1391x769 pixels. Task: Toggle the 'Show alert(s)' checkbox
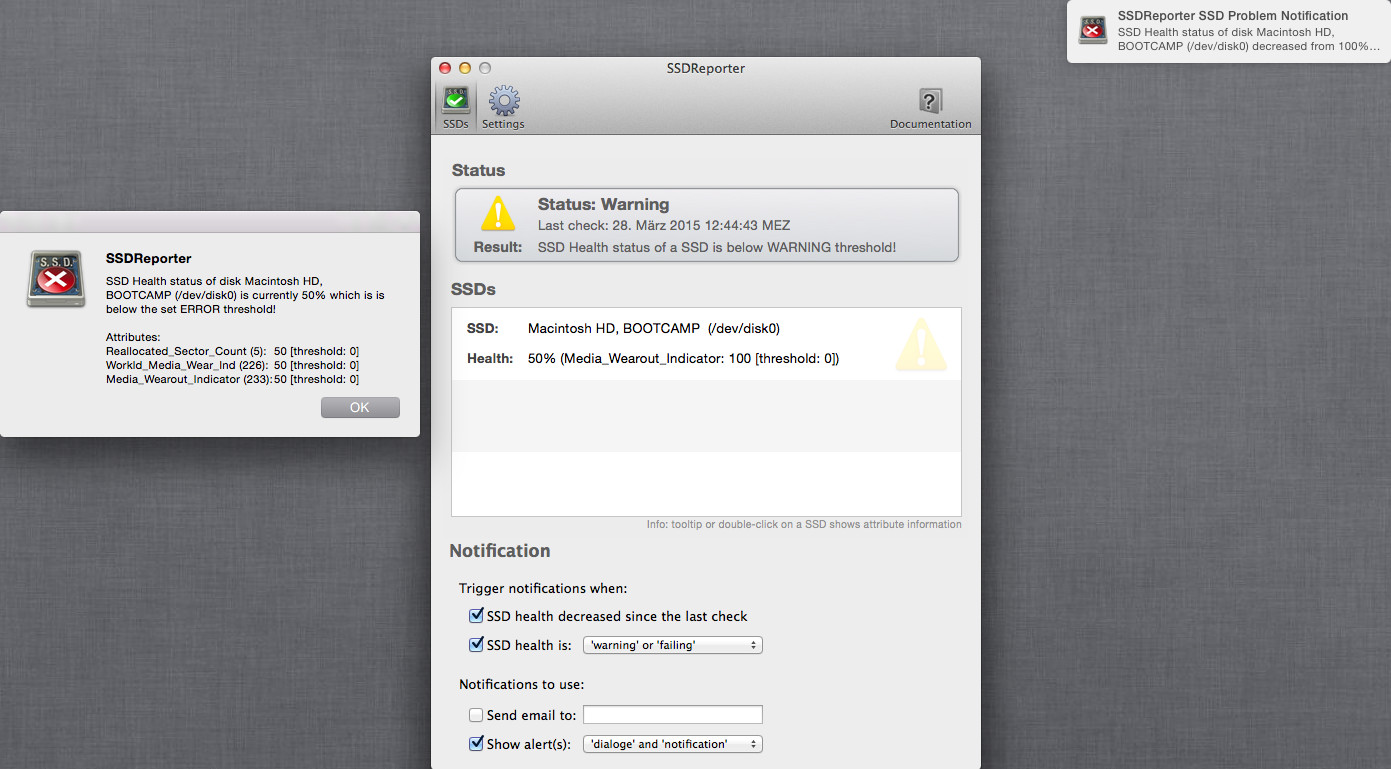click(476, 744)
